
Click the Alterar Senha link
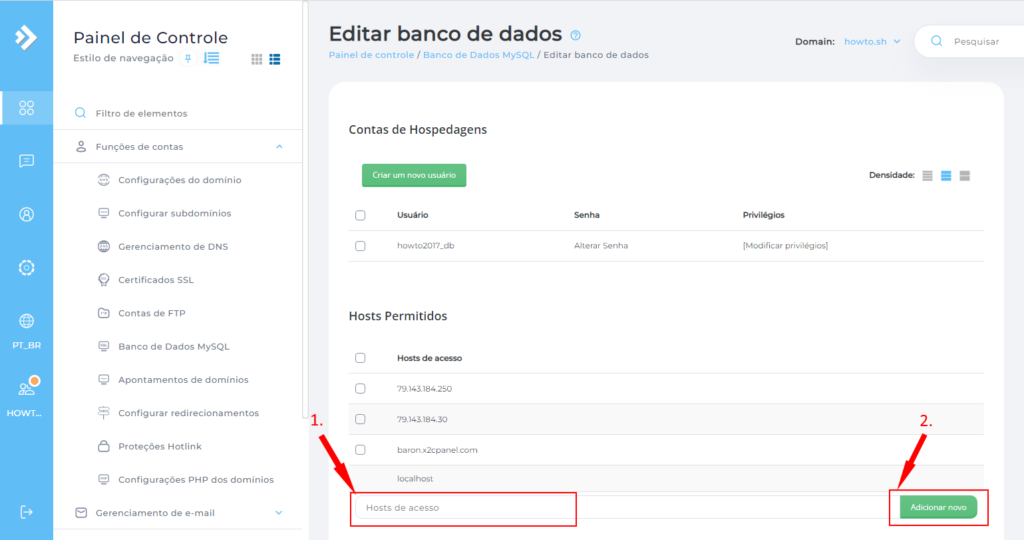[x=601, y=245]
